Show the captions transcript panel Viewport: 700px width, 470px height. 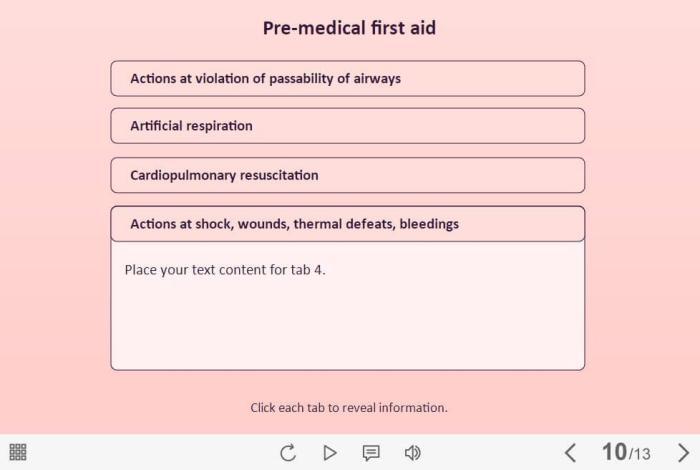click(371, 453)
